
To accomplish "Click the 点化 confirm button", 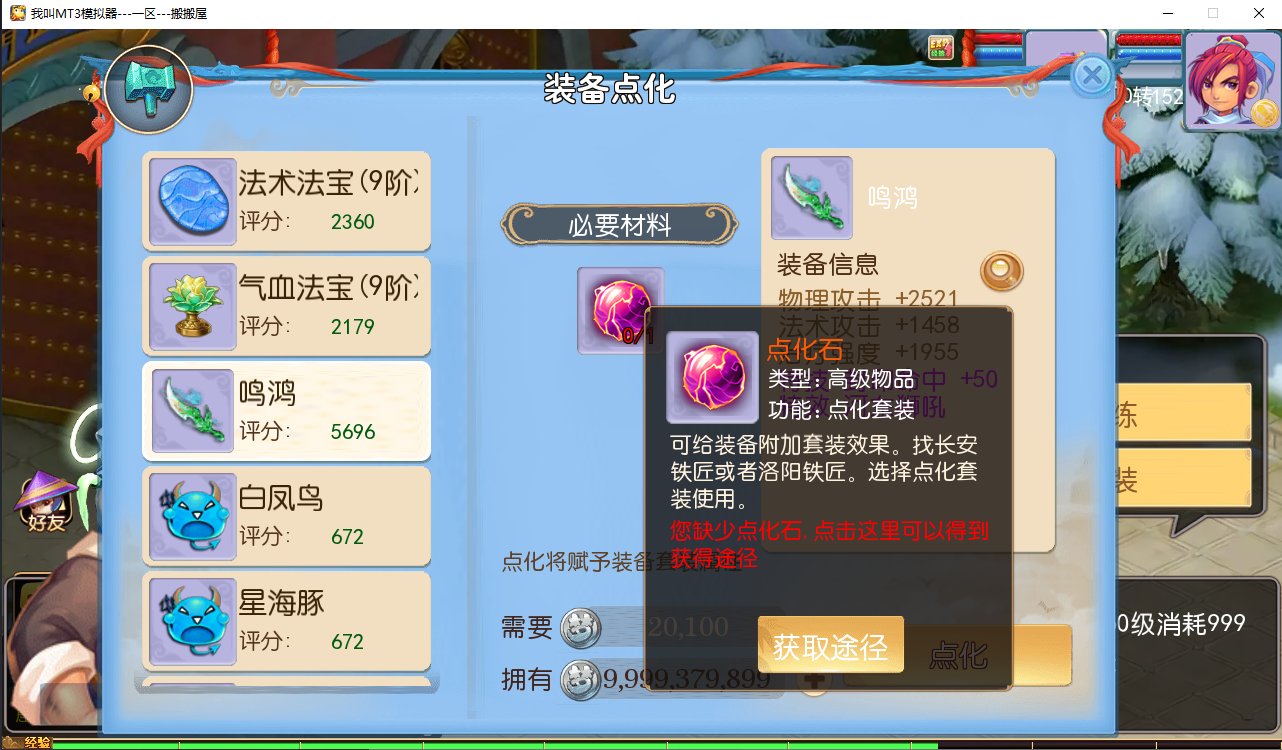I will (x=958, y=655).
